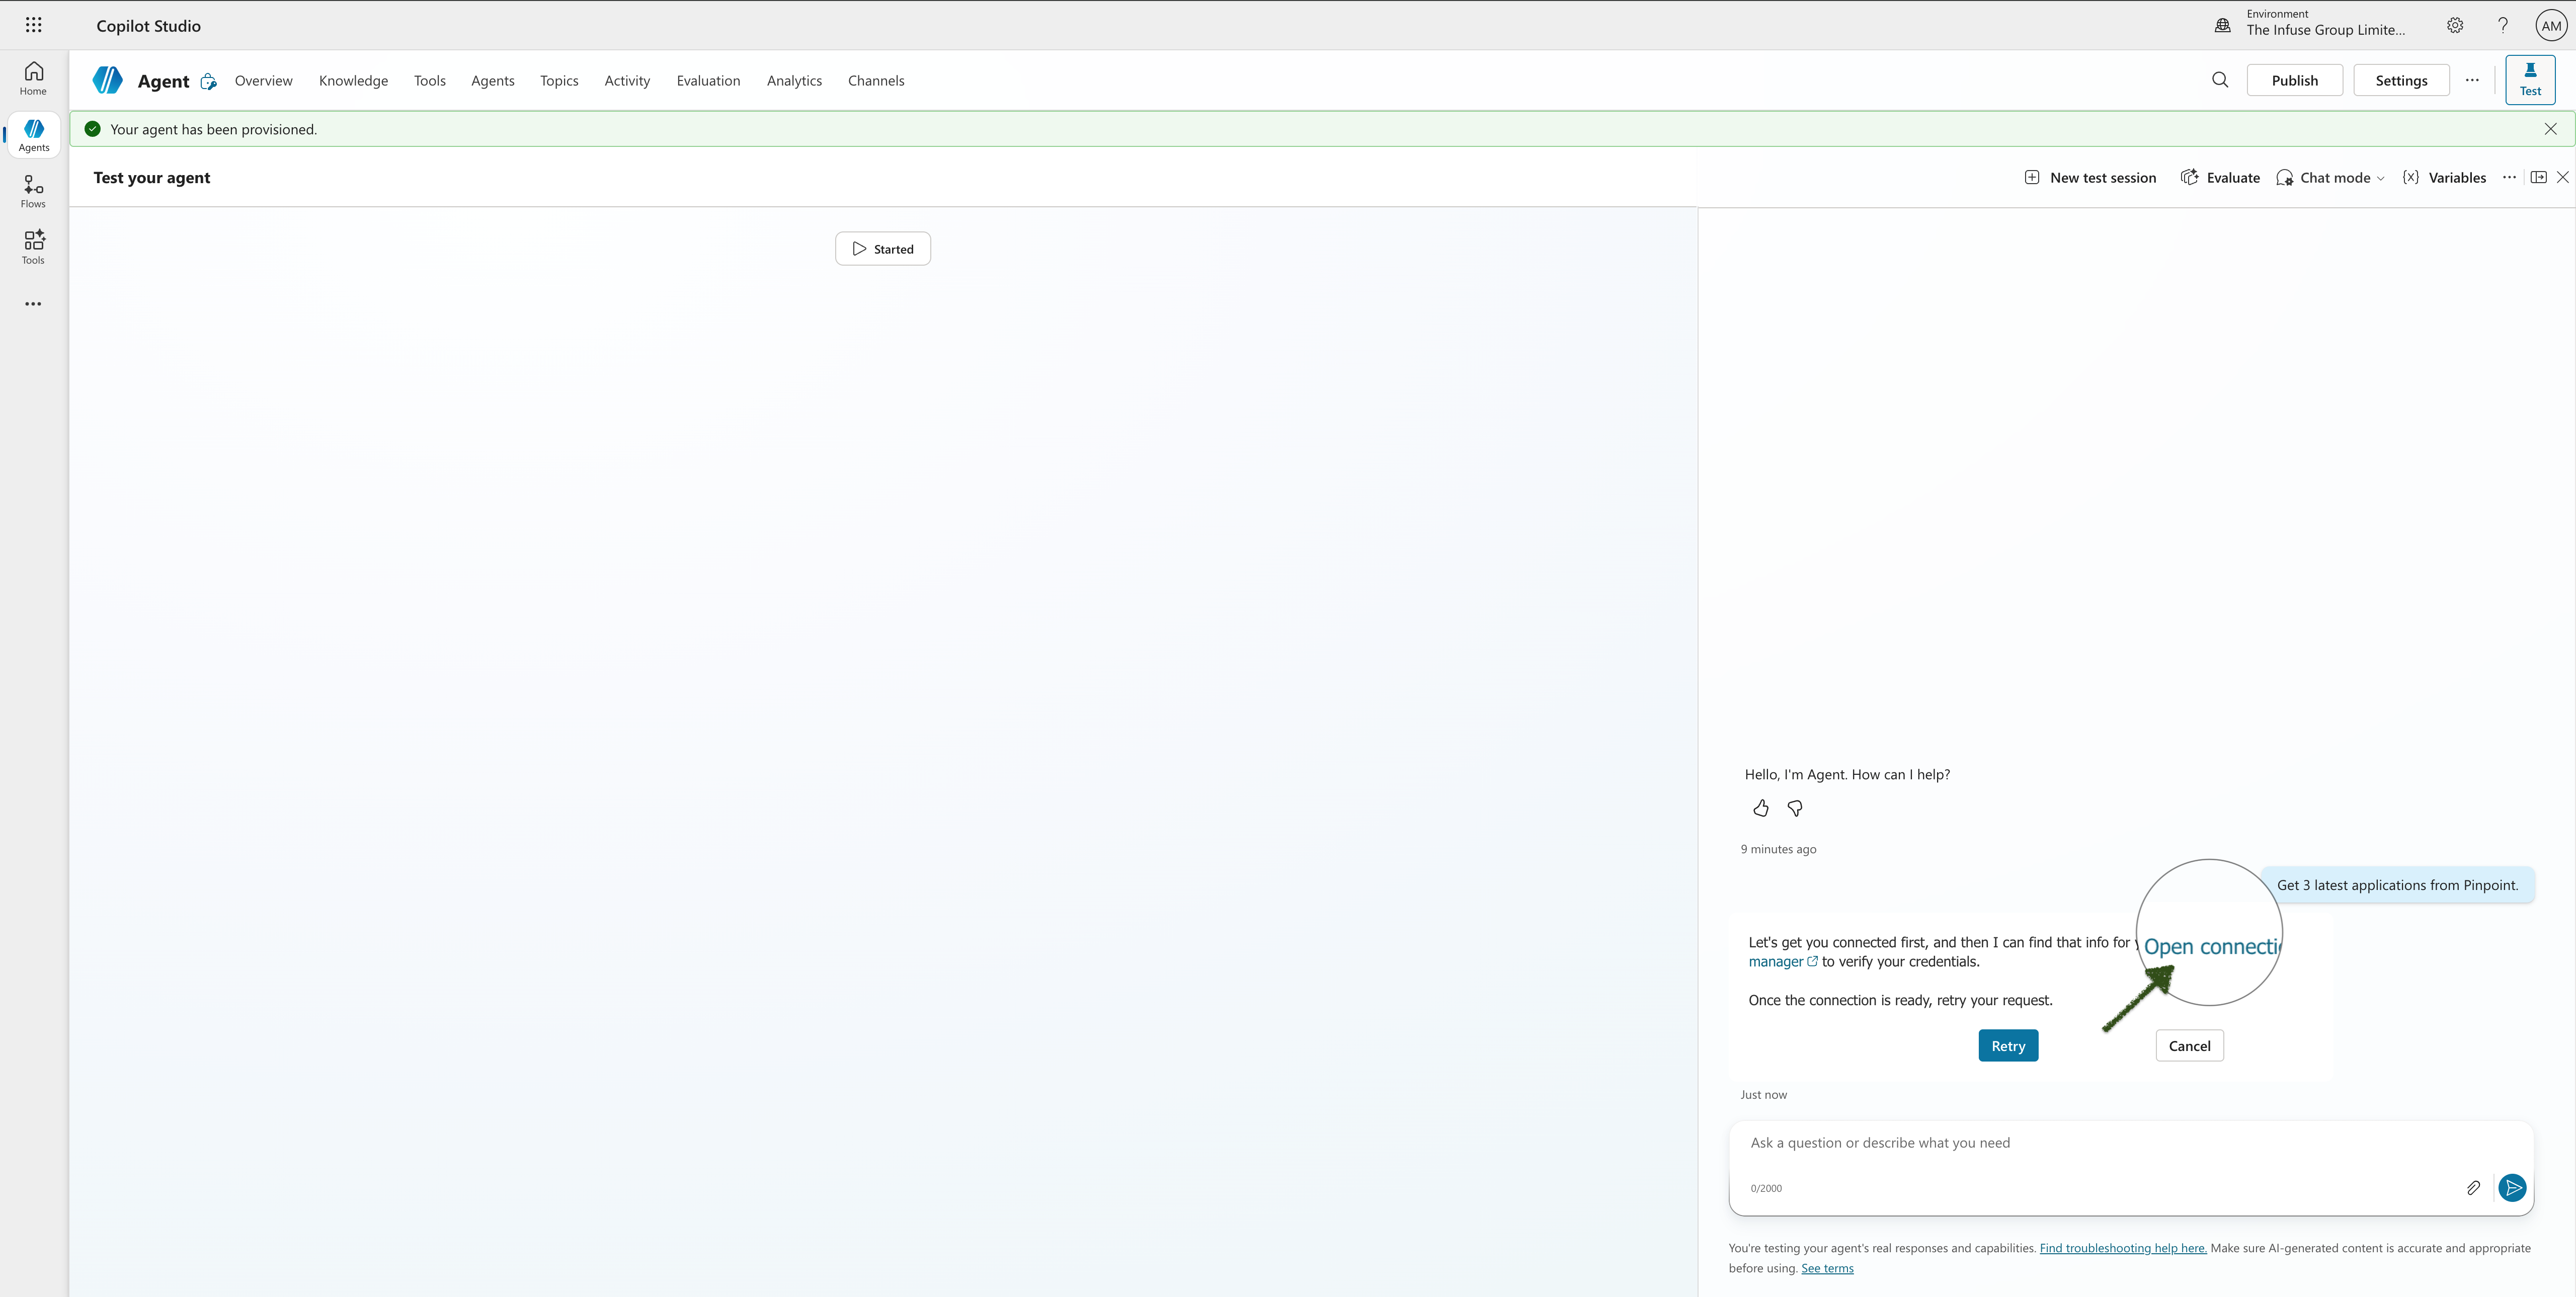Toggle the split view layout icon
The image size is (2576, 1297).
(x=2538, y=177)
